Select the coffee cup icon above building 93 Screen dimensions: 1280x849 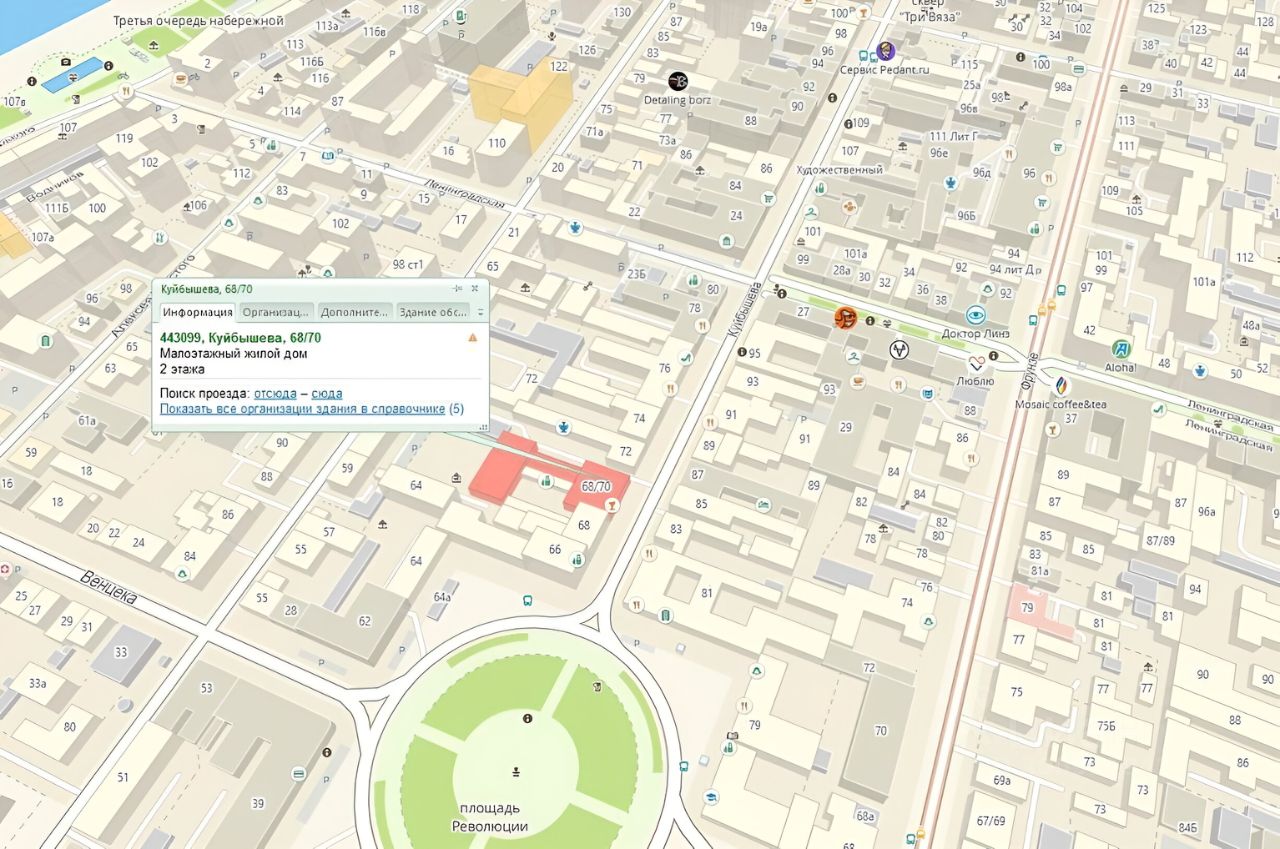pos(858,382)
